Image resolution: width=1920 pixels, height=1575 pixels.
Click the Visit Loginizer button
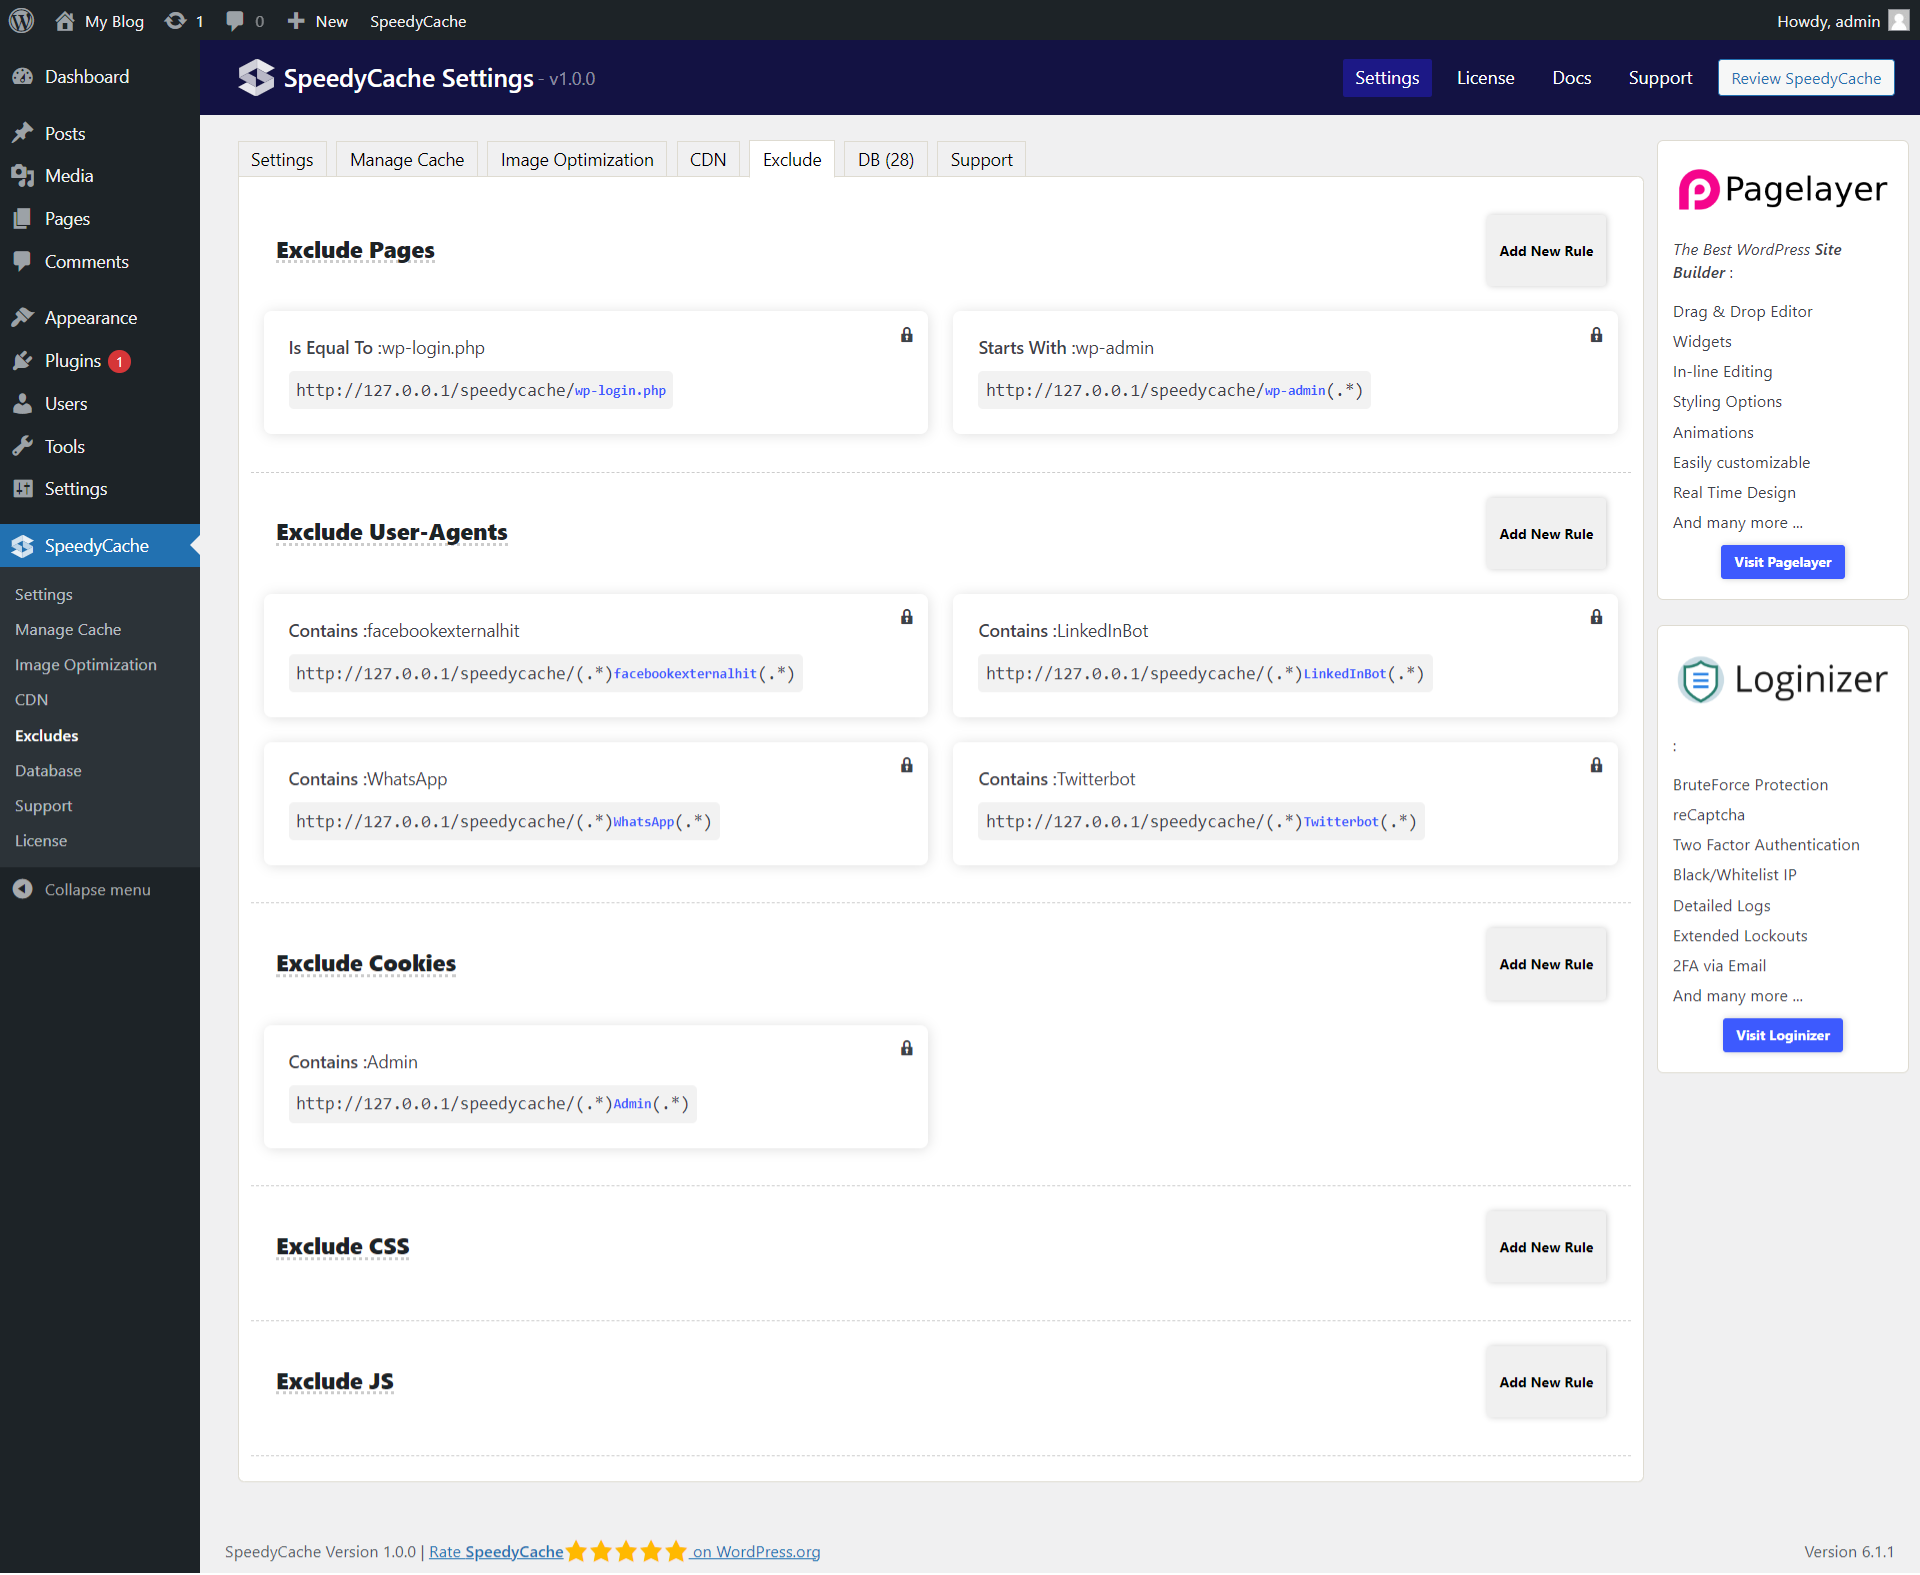coord(1782,1035)
